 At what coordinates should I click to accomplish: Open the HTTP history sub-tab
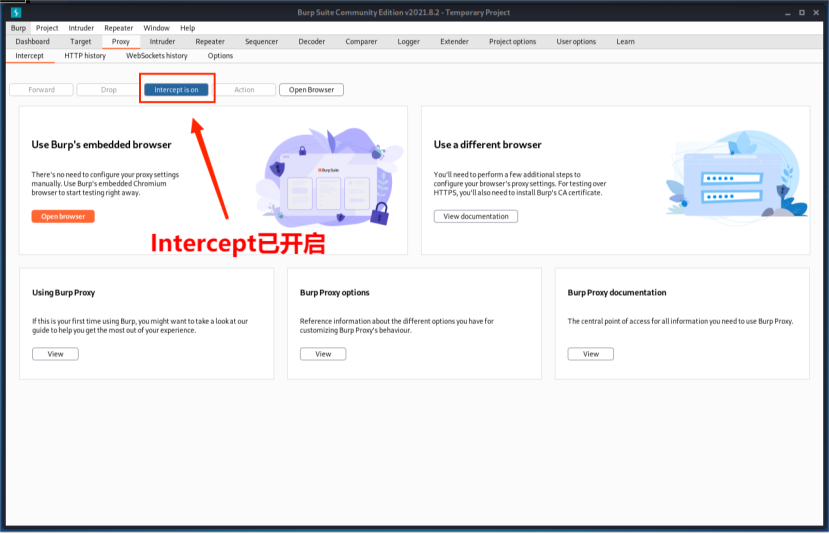click(85, 56)
